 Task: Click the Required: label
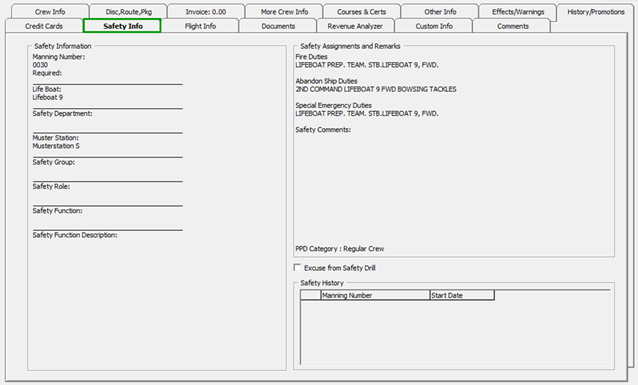47,73
